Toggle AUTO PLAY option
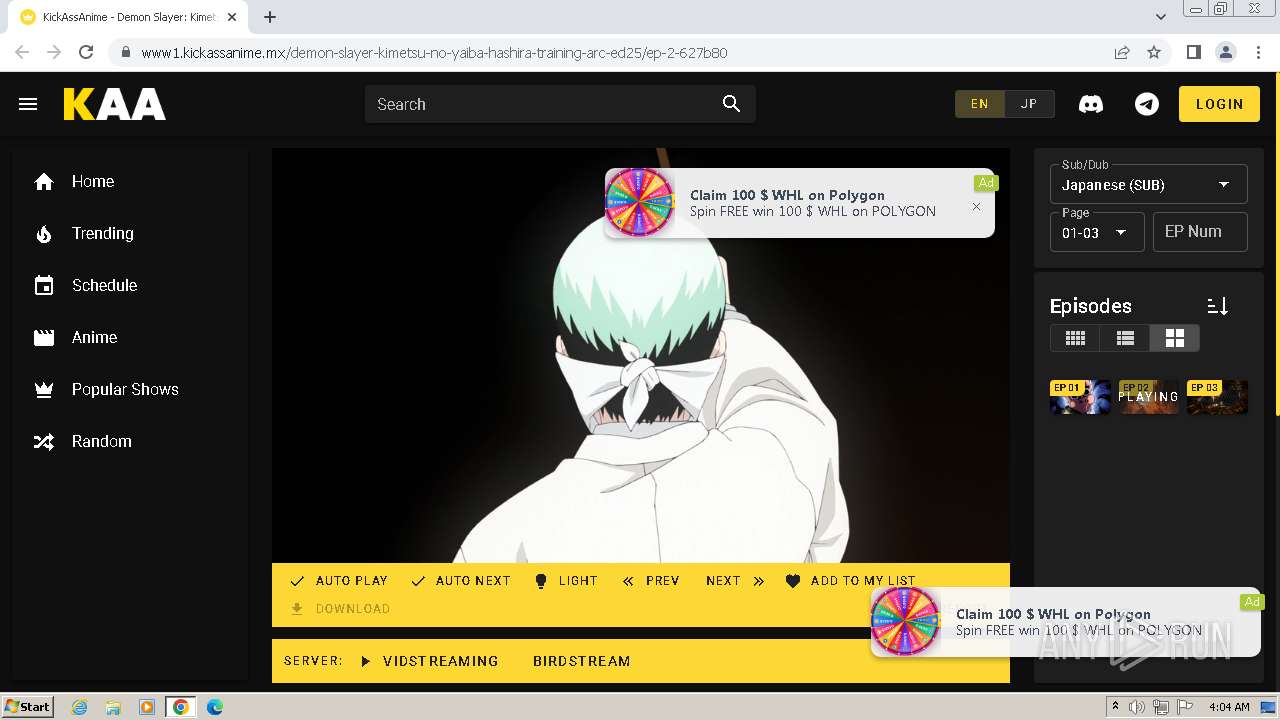Viewport: 1280px width, 720px height. click(x=338, y=581)
